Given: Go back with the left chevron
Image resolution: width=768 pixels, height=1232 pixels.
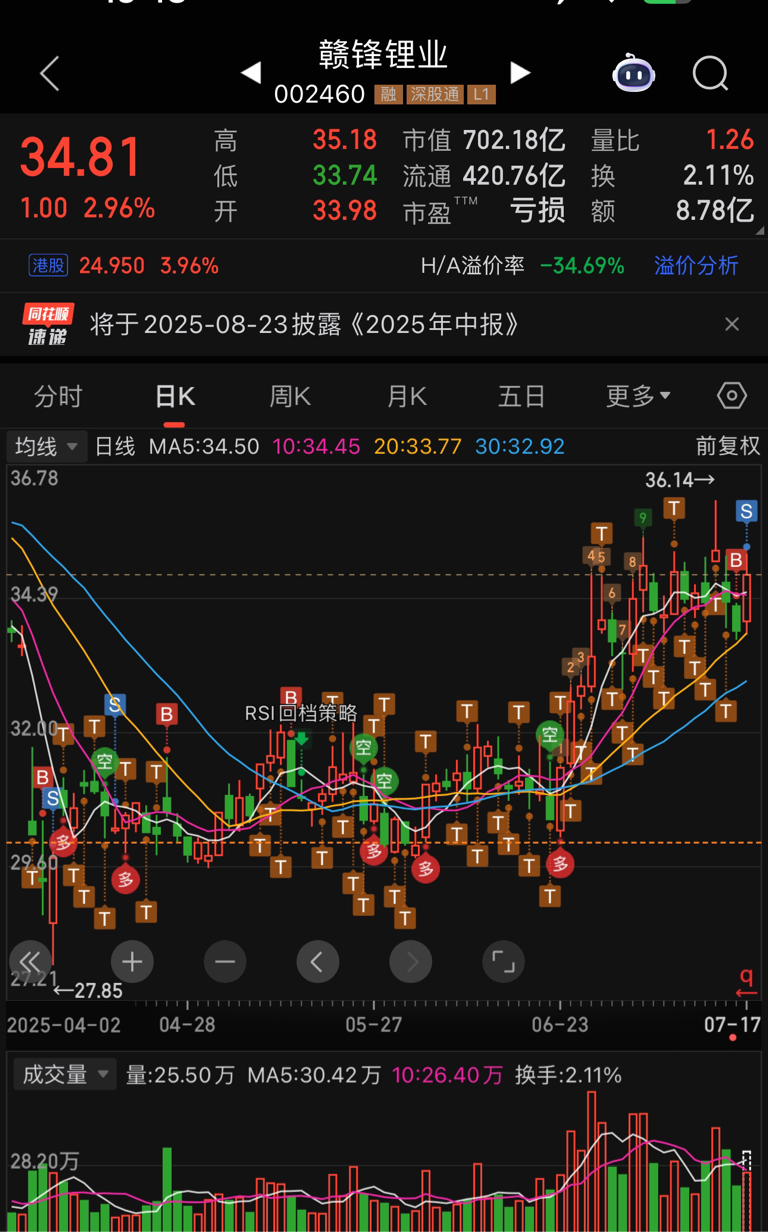Looking at the screenshot, I should coord(49,74).
